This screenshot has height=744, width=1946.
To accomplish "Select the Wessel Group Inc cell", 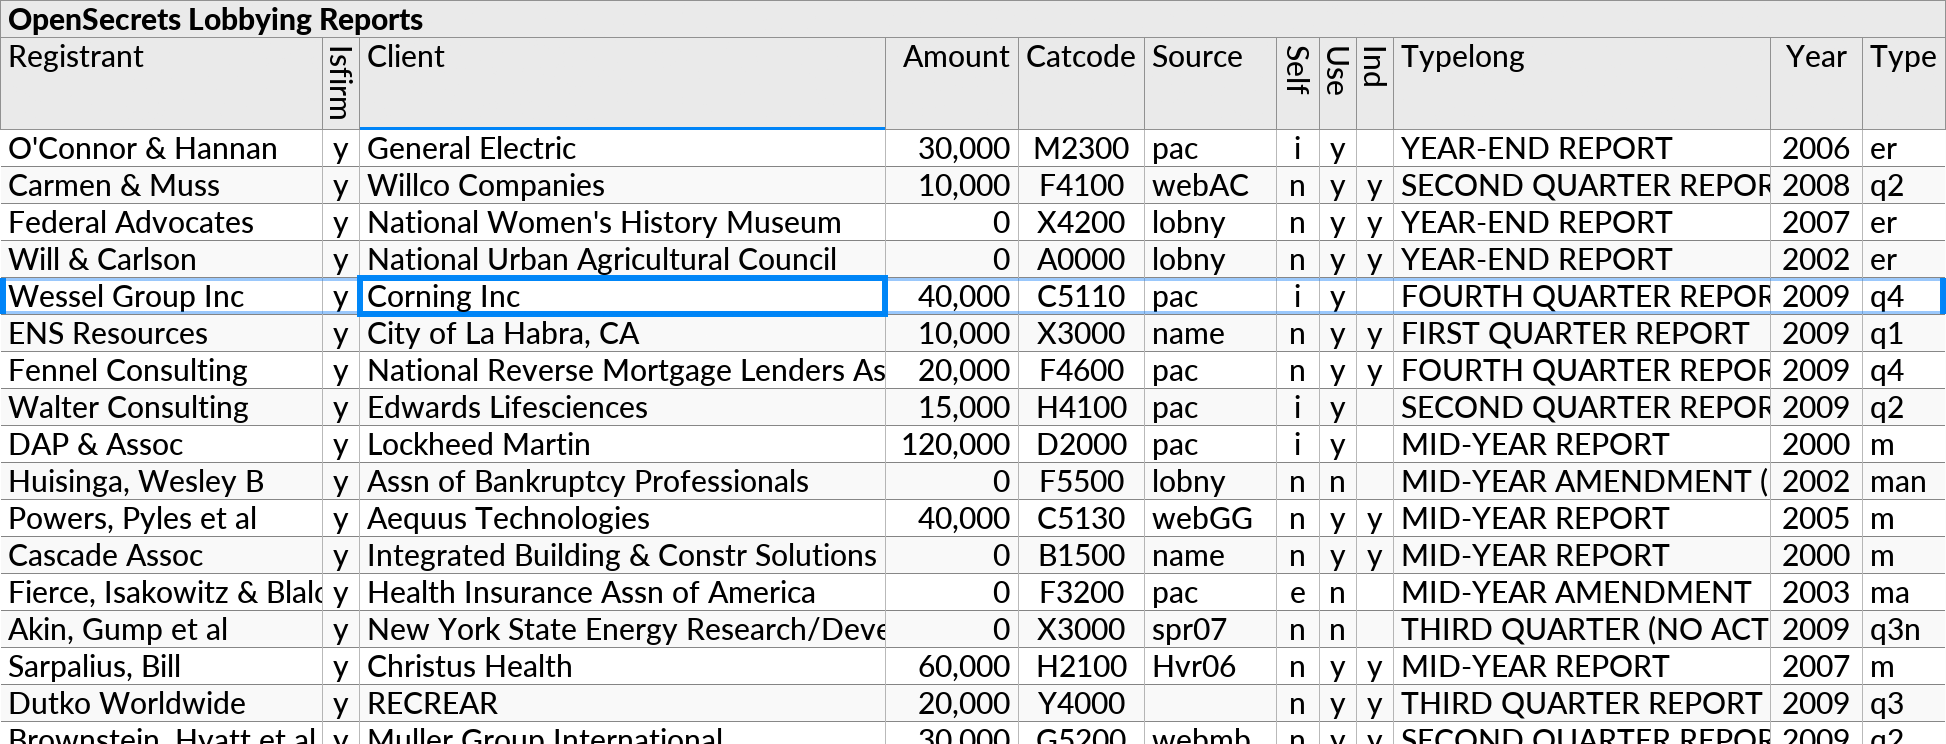I will (162, 296).
